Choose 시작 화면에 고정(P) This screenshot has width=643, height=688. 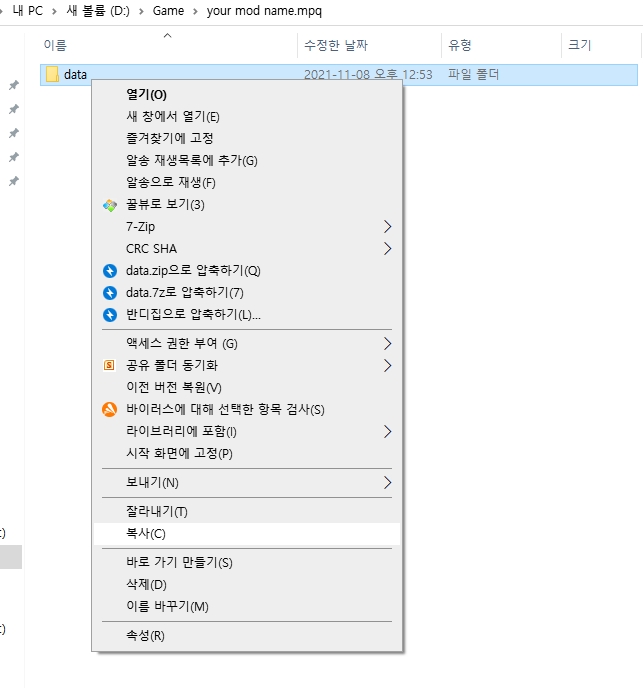point(247,453)
